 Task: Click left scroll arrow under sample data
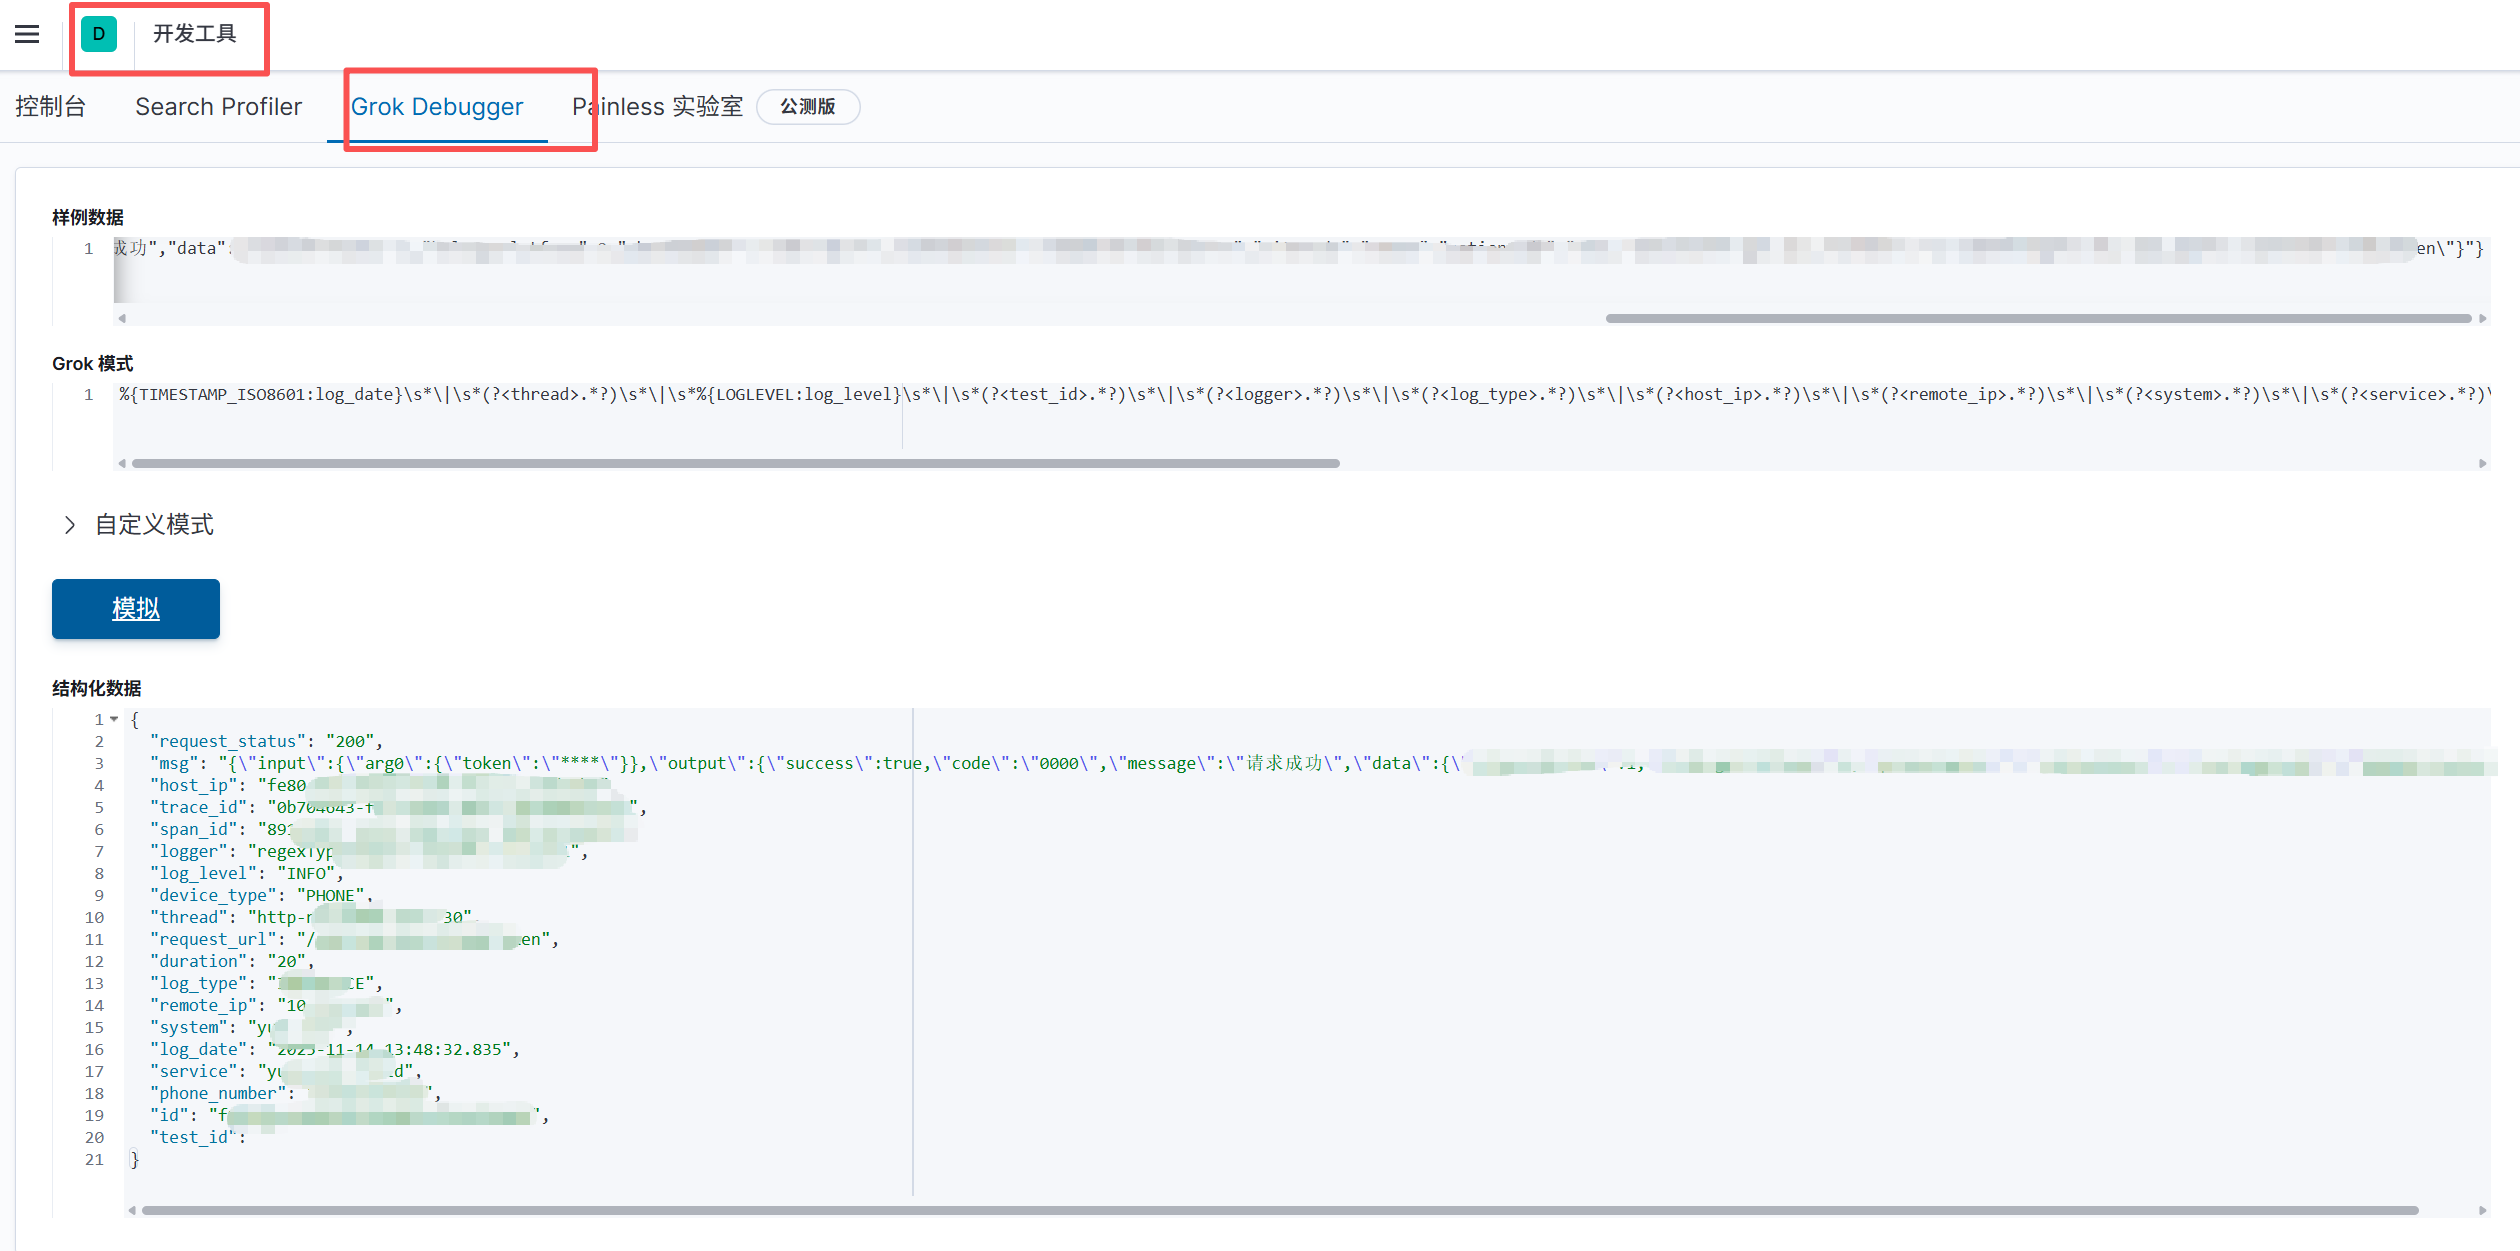(x=122, y=319)
